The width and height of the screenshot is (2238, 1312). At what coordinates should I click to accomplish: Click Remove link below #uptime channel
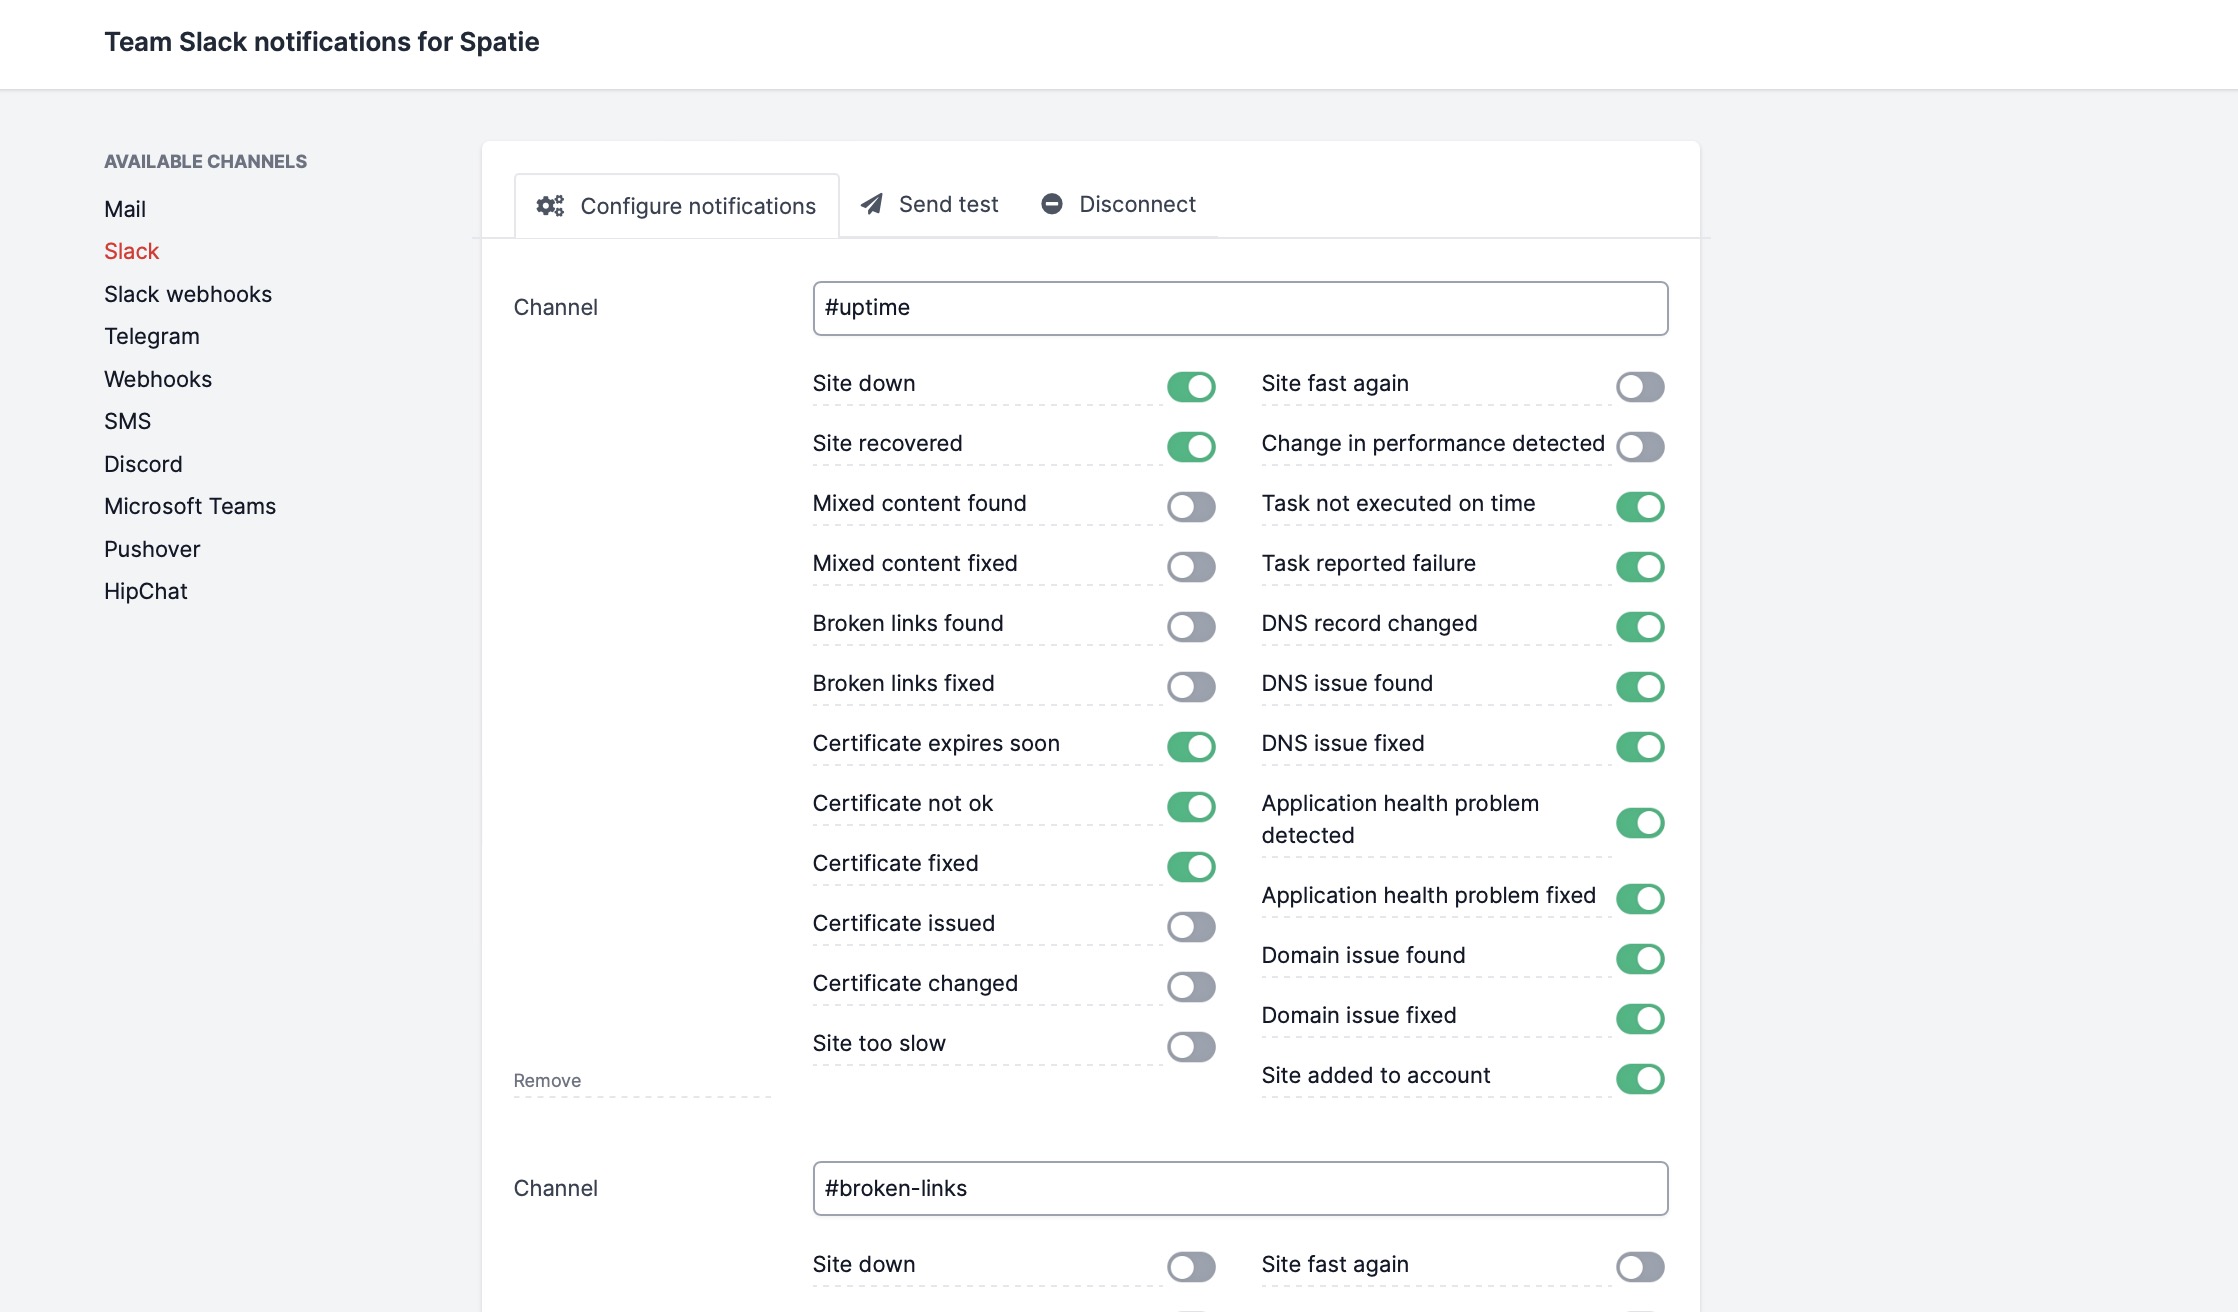547,1079
